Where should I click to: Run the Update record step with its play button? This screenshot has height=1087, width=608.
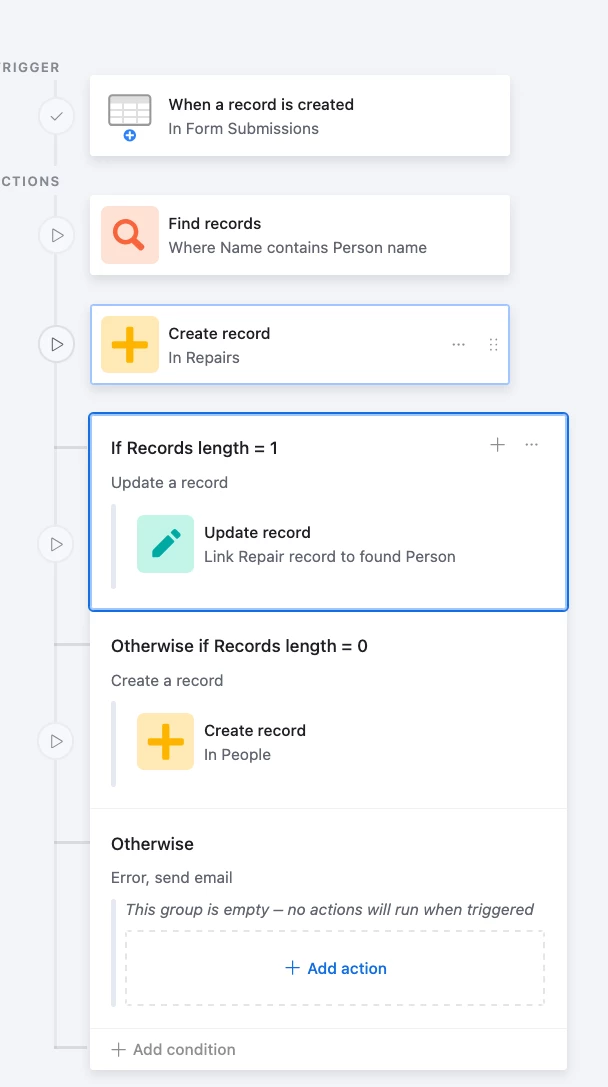(57, 544)
